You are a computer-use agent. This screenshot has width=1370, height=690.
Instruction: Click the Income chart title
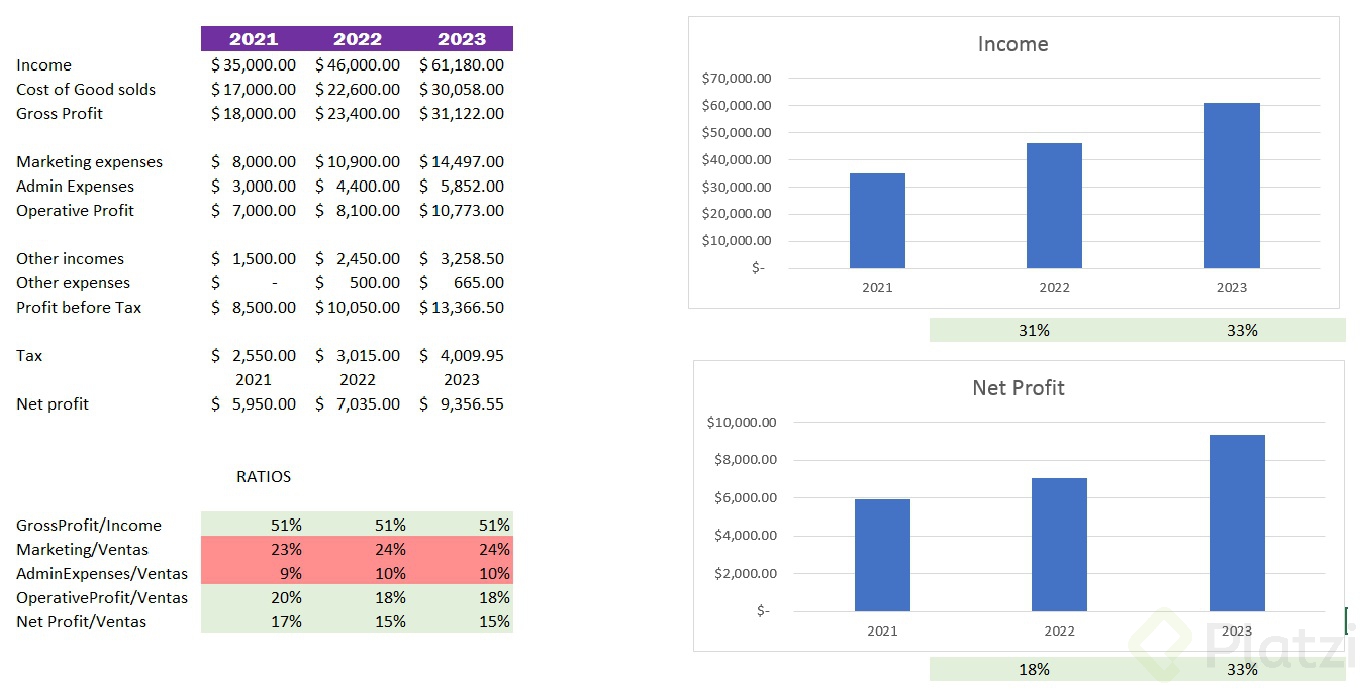tap(1012, 44)
